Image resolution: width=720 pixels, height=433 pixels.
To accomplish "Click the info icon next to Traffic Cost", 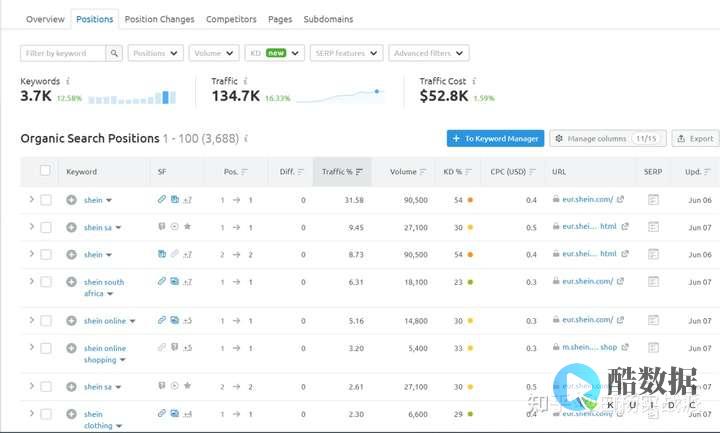I will tap(474, 81).
